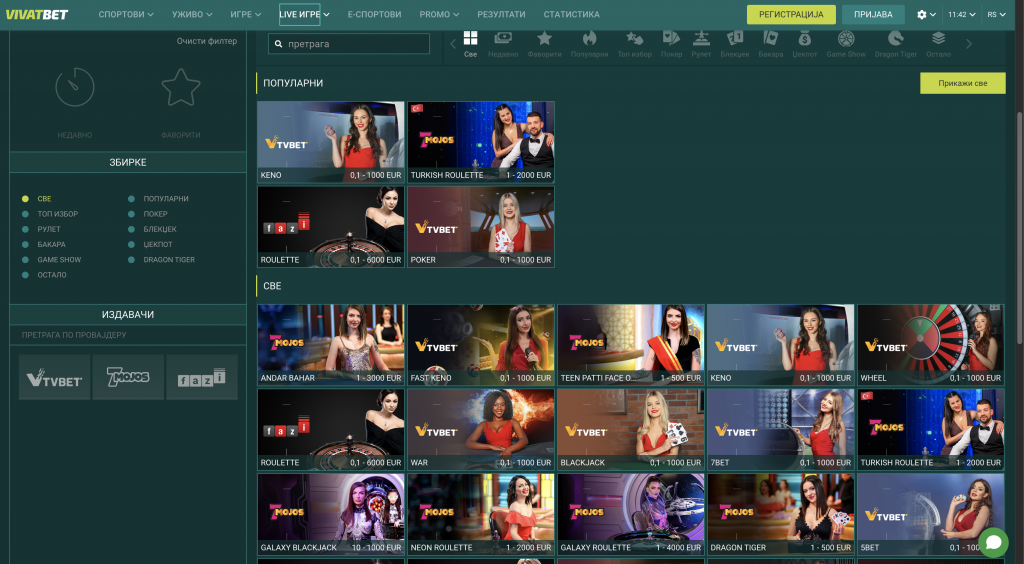Open the live chat bubble
This screenshot has width=1024, height=564.
click(993, 542)
